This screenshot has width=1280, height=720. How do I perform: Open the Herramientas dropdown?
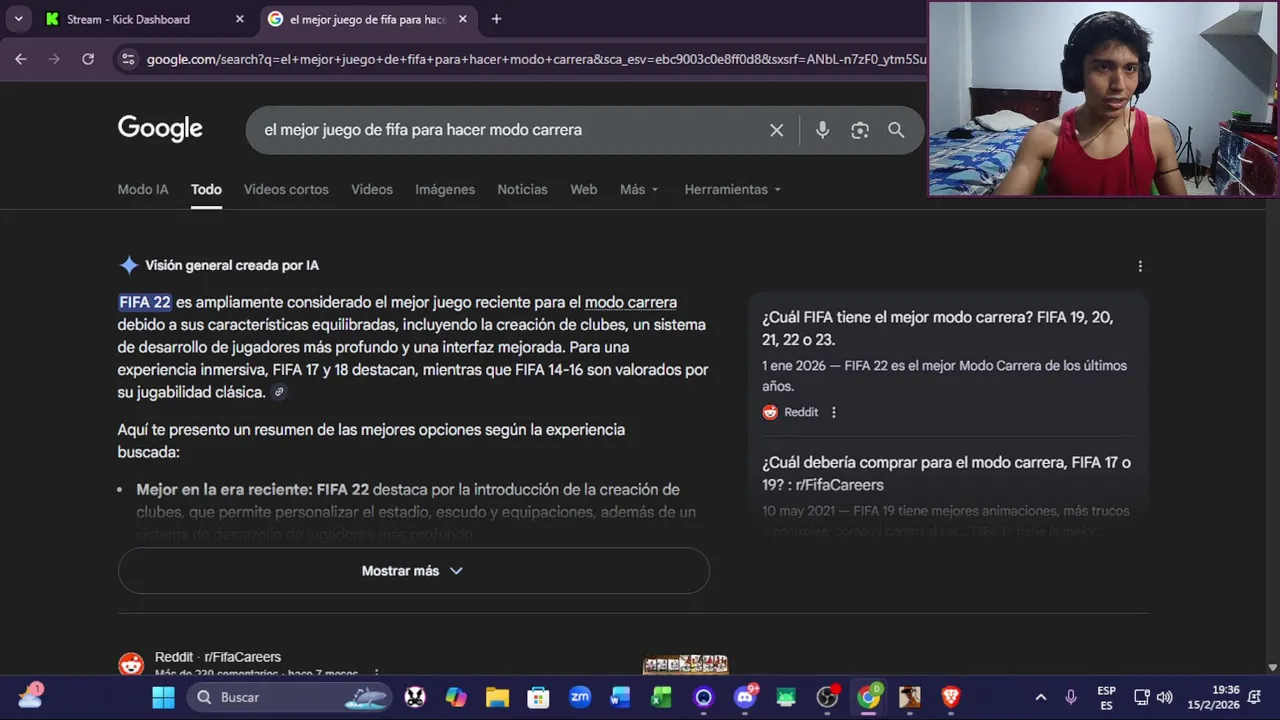[x=732, y=189]
